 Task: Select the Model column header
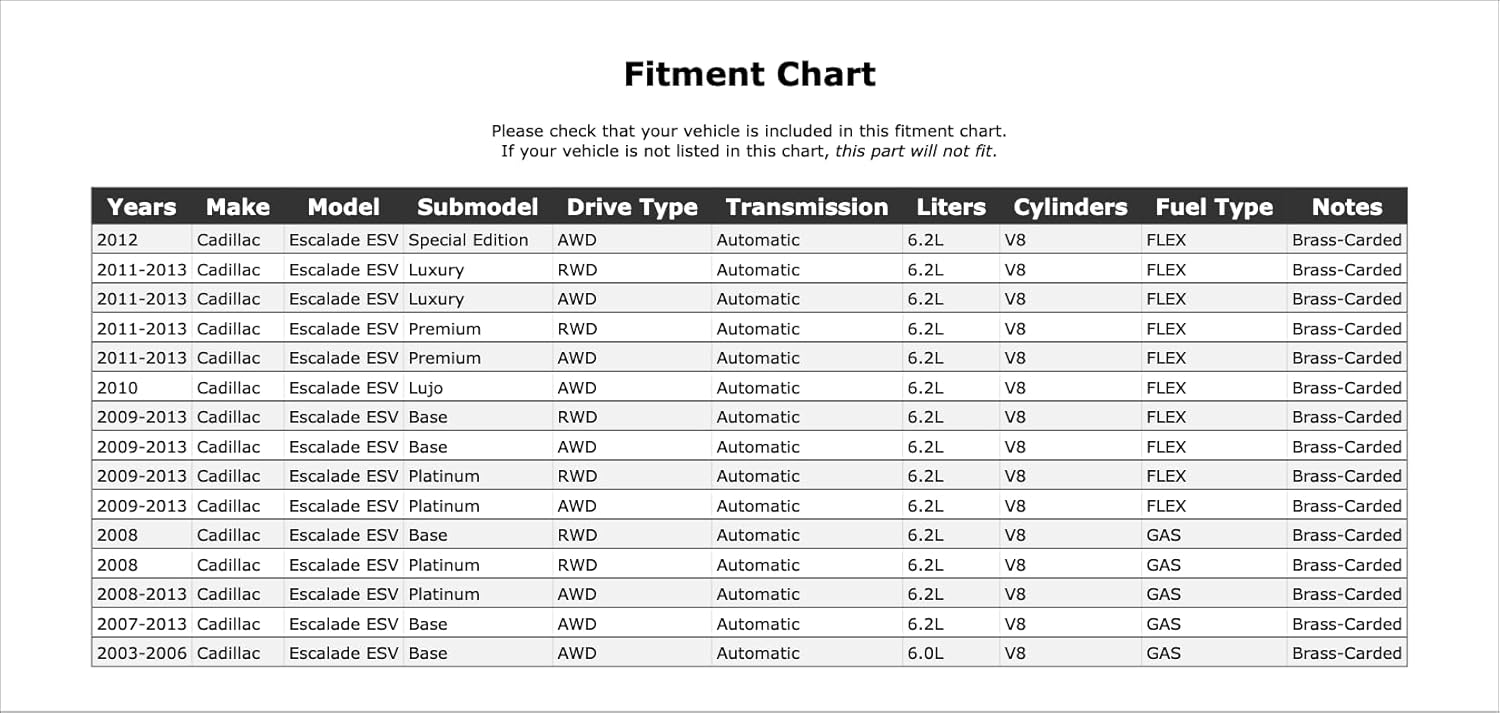point(344,207)
